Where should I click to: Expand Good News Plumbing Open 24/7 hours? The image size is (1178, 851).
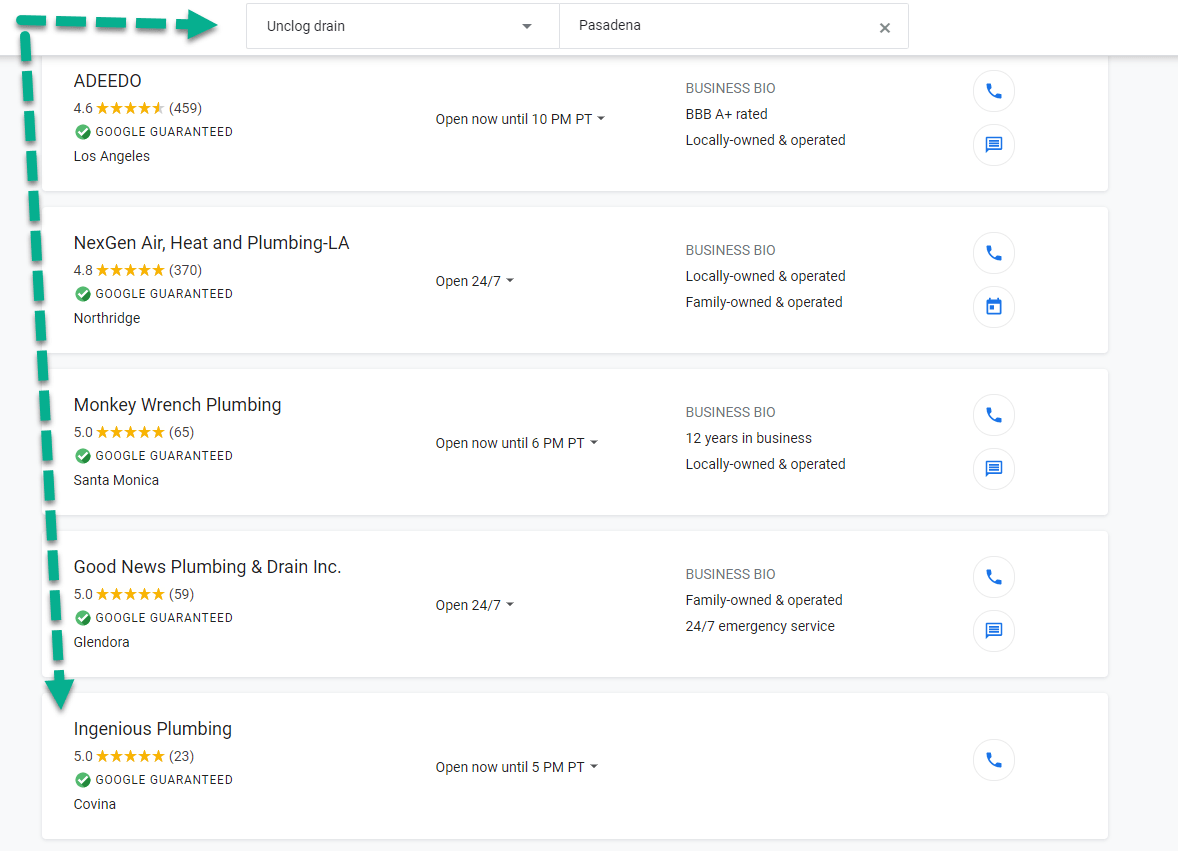[x=475, y=605]
